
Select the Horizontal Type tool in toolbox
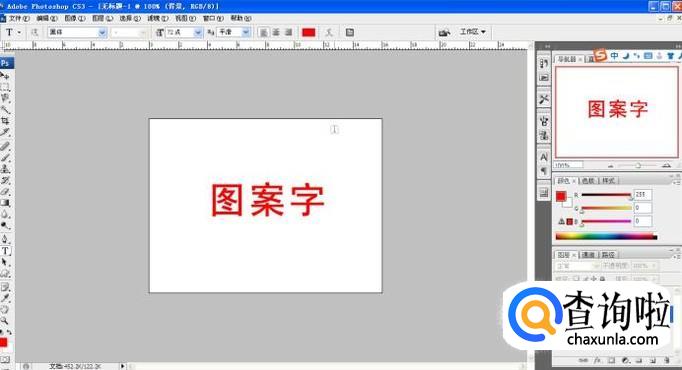(x=5, y=250)
